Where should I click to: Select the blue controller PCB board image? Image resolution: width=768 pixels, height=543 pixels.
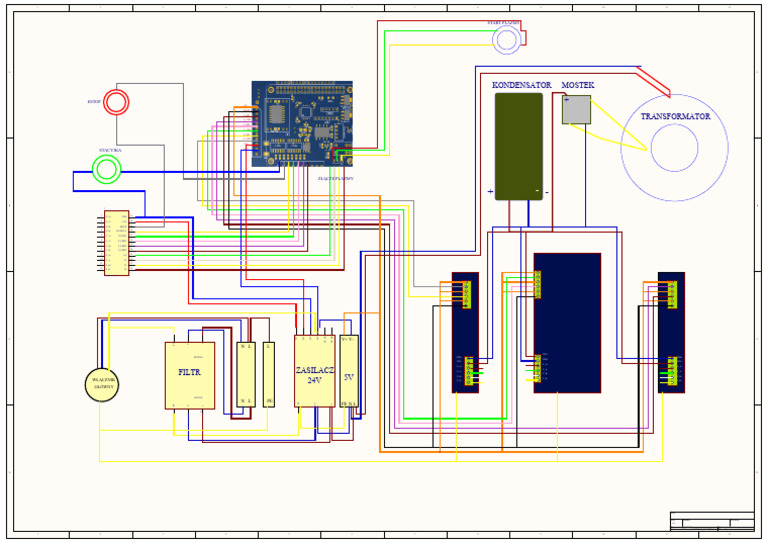(302, 124)
